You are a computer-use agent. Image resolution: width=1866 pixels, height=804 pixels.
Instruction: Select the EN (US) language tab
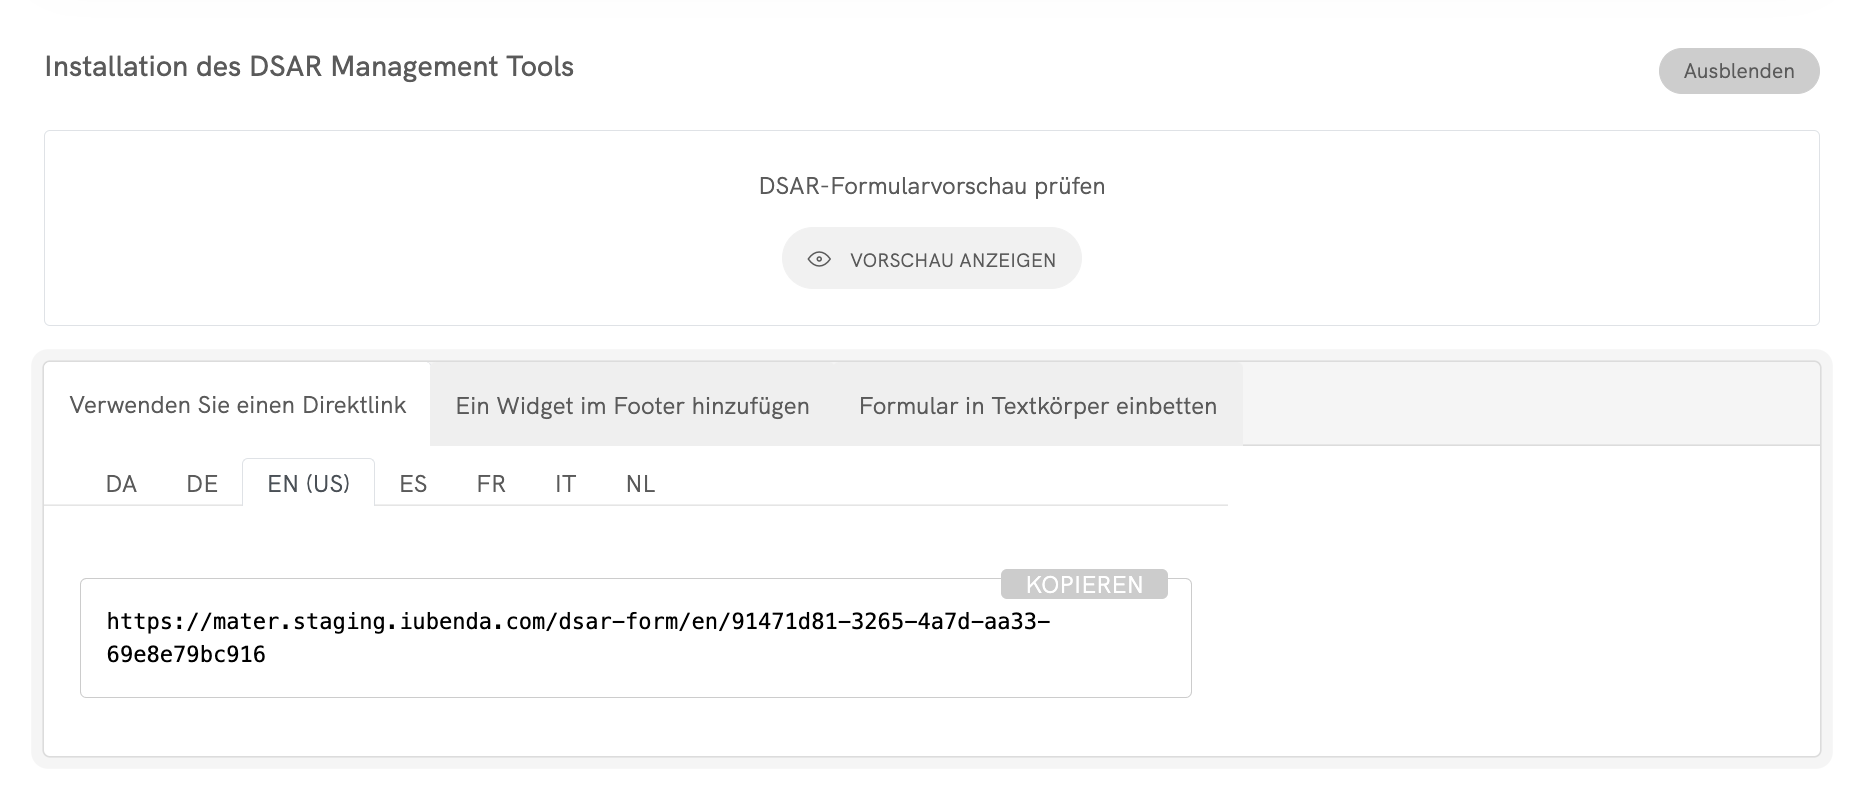click(308, 484)
